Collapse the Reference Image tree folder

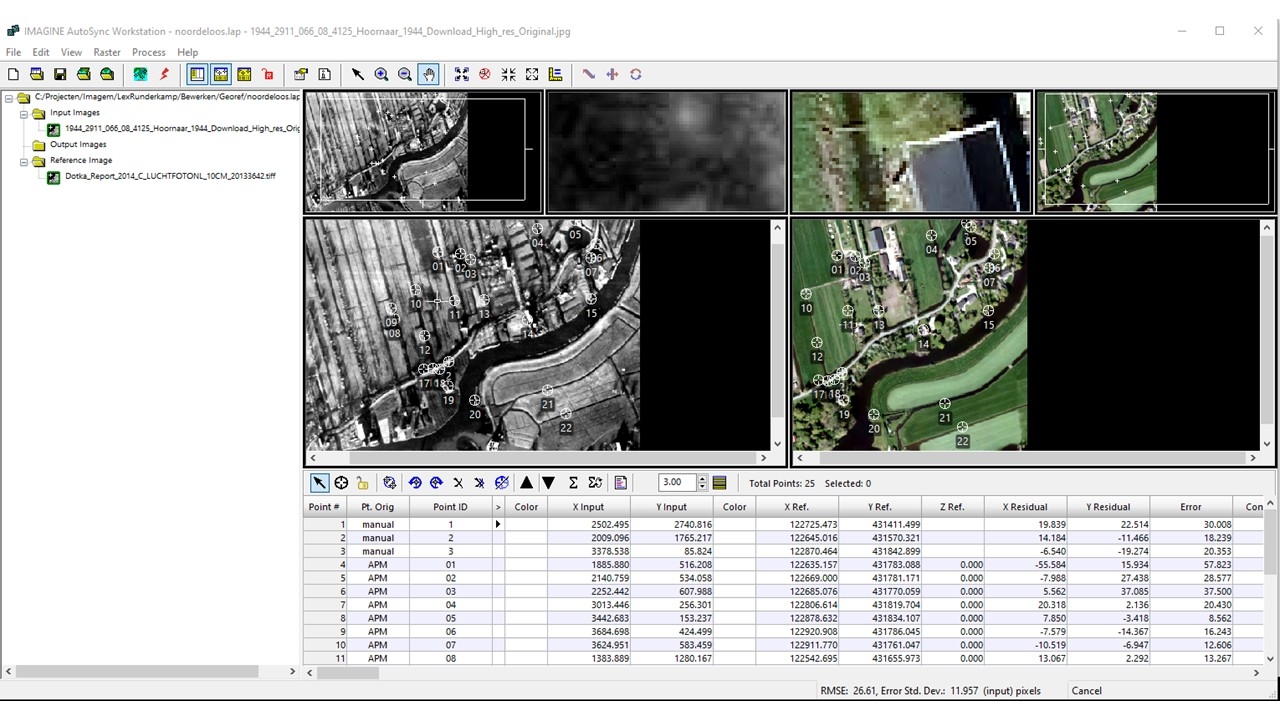(x=25, y=161)
